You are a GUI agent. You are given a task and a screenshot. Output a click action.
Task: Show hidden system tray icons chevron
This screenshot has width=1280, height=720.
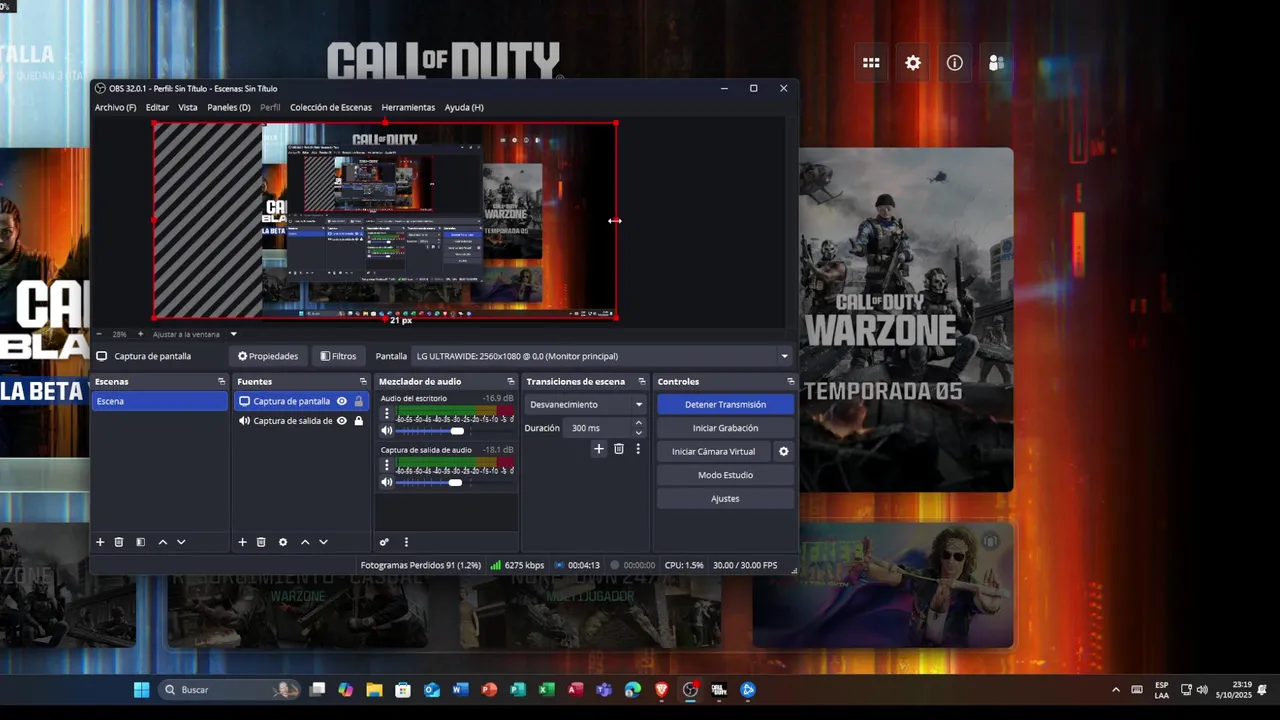[1116, 690]
